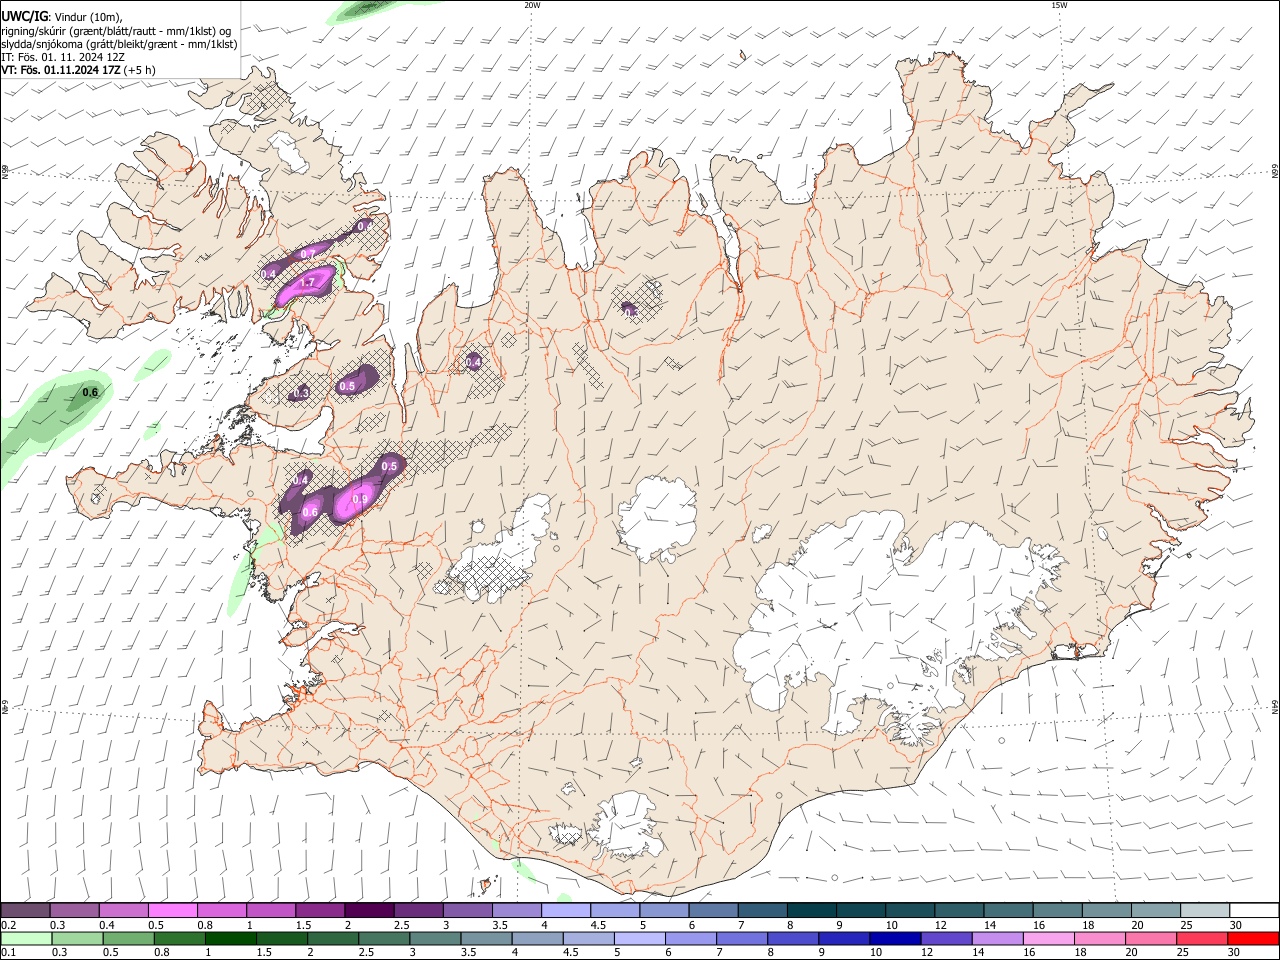Click the IT: Fös. 01. 11. 2024 12Z line

63,57
